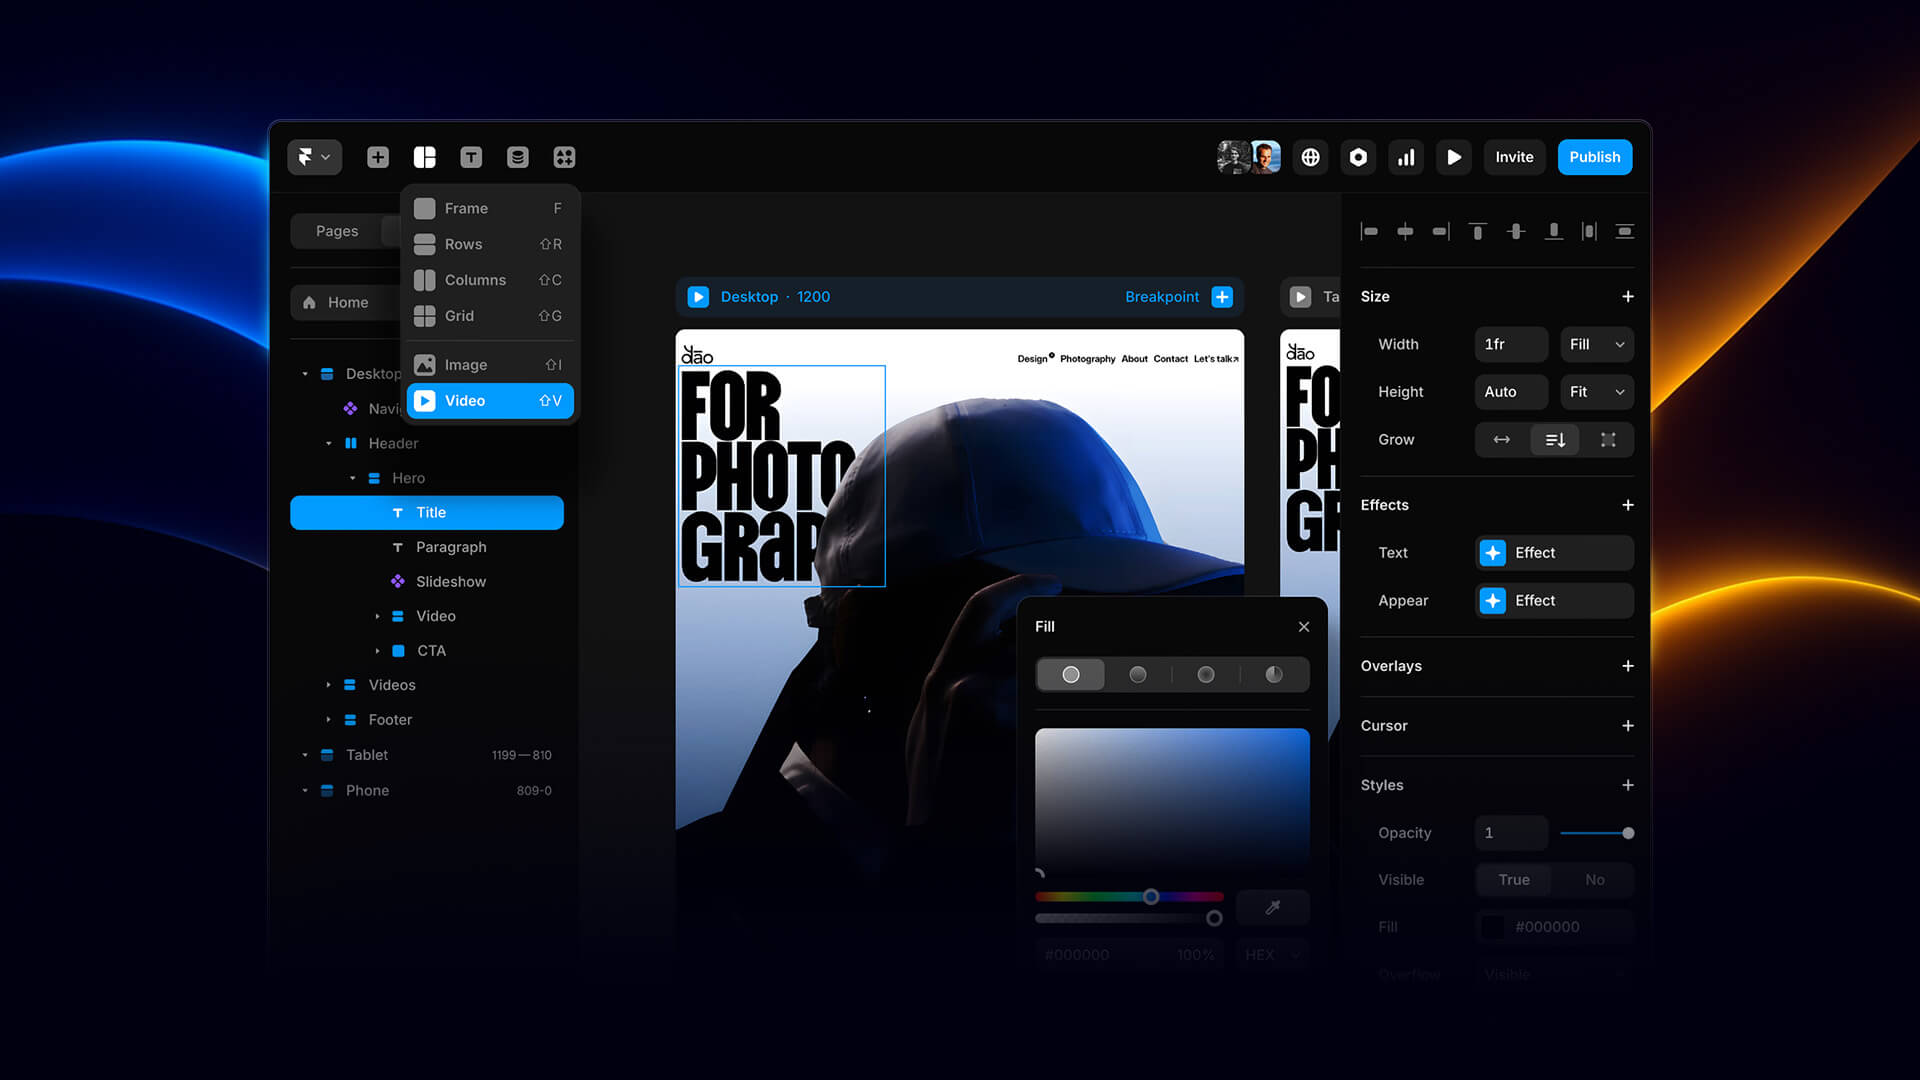Select the Title layer
This screenshot has width=1920, height=1080.
click(427, 513)
